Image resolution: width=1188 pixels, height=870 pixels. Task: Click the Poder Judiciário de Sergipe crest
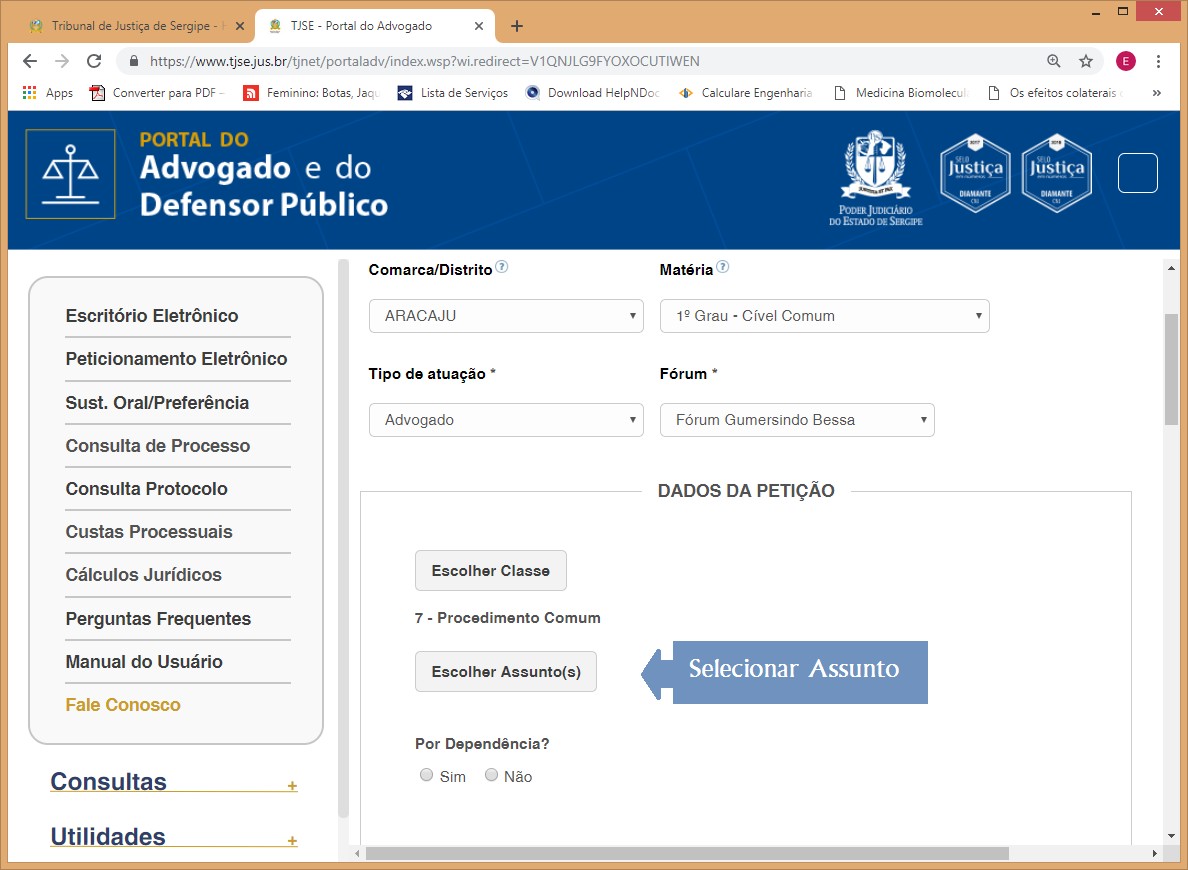(875, 175)
